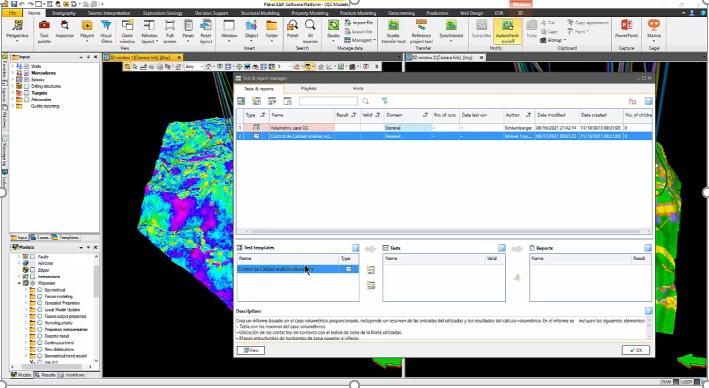
Task: Click the report manager search input field
Action: pyautogui.click(x=328, y=101)
